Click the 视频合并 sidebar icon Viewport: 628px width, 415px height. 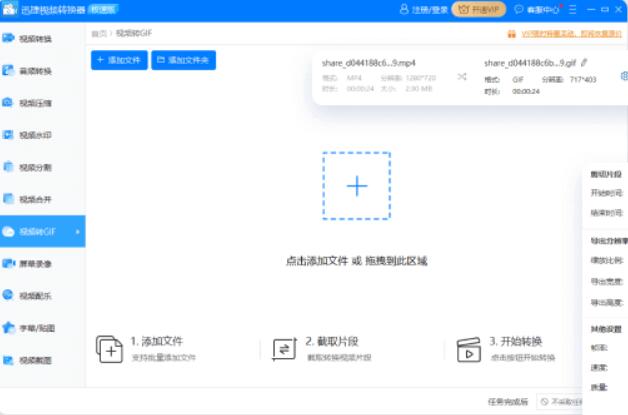tap(8, 199)
